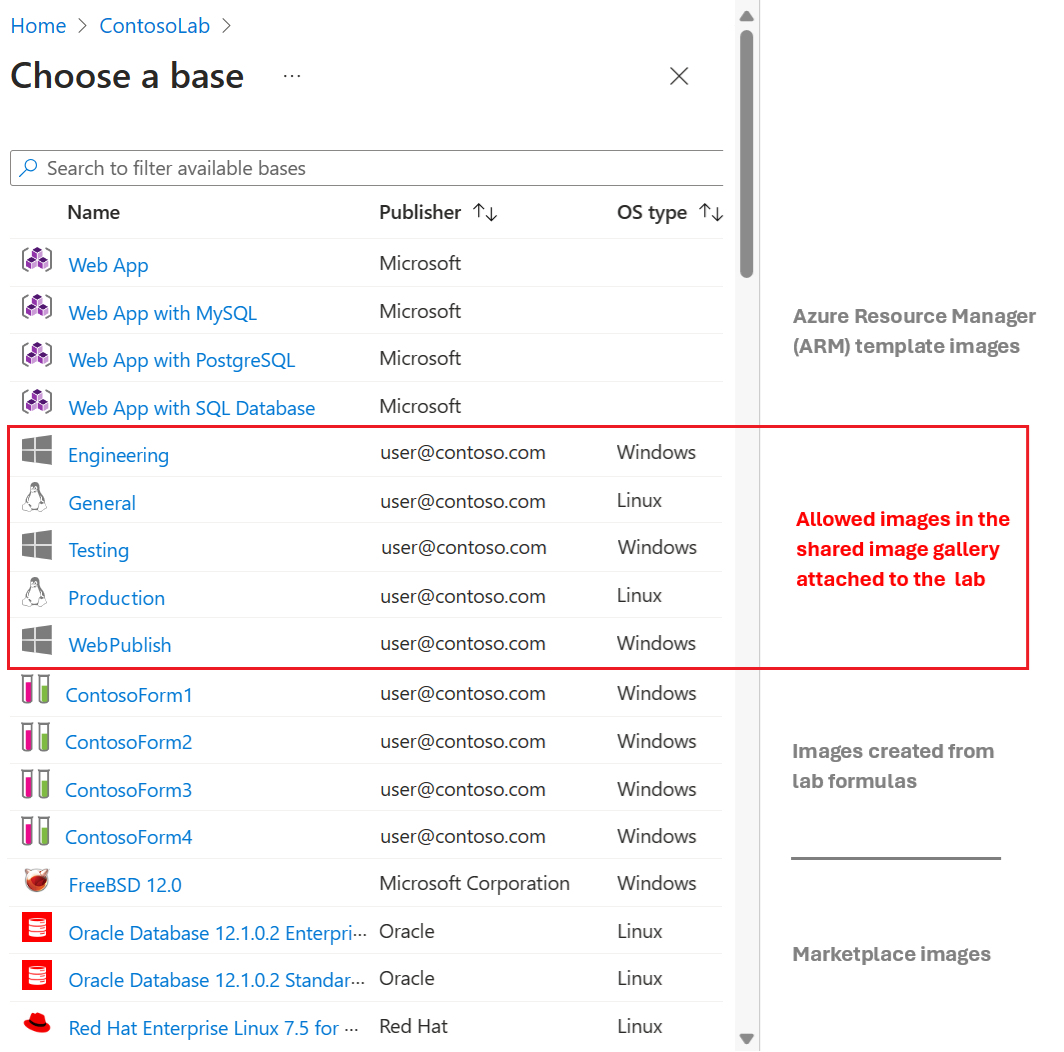Click the Microsoft Corporation publisher cell
Viewport: 1064px width, 1052px height.
click(475, 883)
